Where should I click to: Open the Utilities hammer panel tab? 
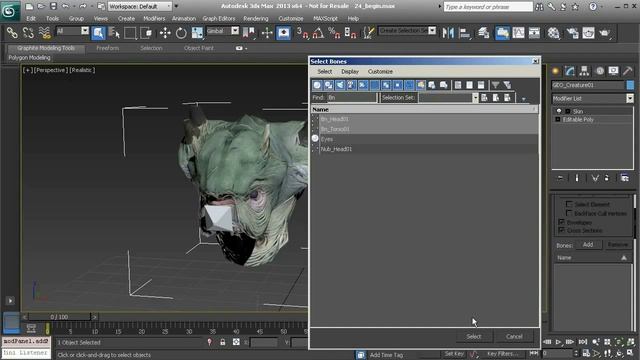(628, 71)
